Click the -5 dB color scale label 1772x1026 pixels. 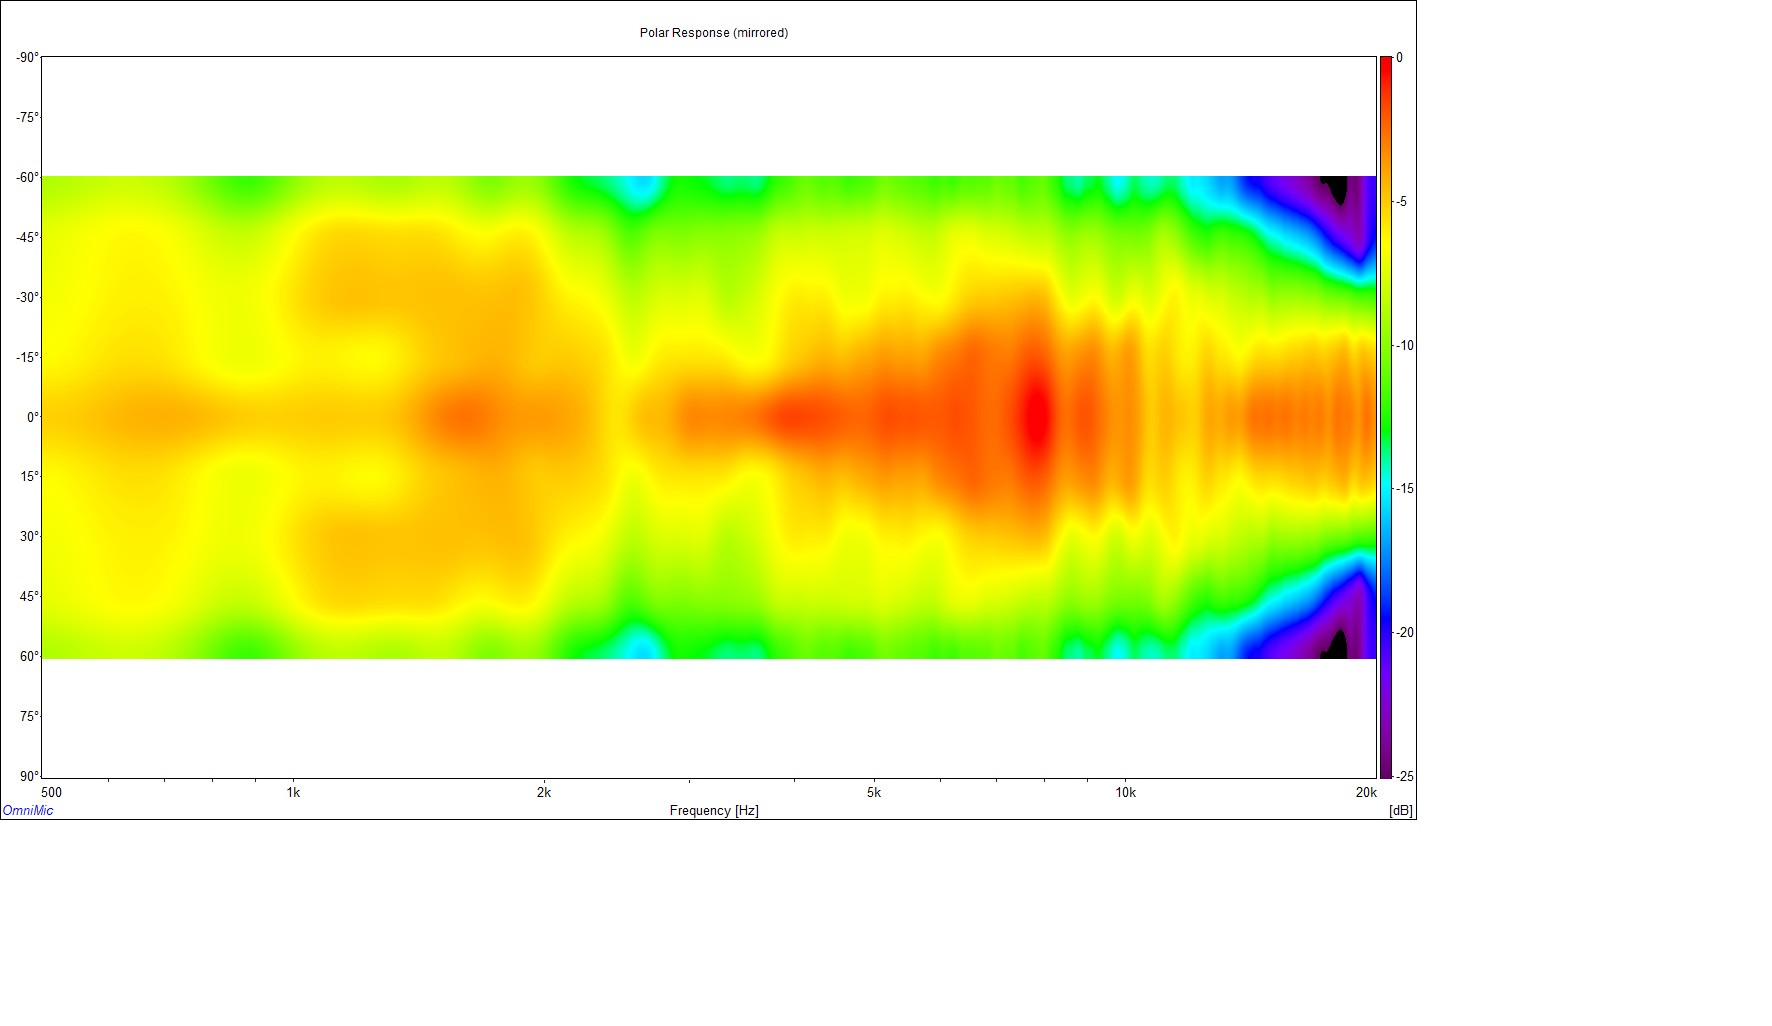pos(1400,202)
